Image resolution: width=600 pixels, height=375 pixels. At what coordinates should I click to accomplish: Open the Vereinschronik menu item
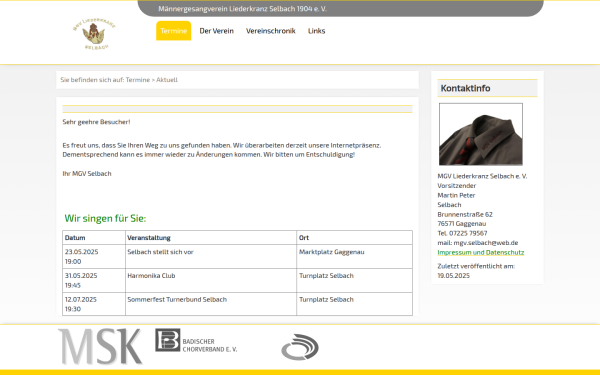click(271, 31)
